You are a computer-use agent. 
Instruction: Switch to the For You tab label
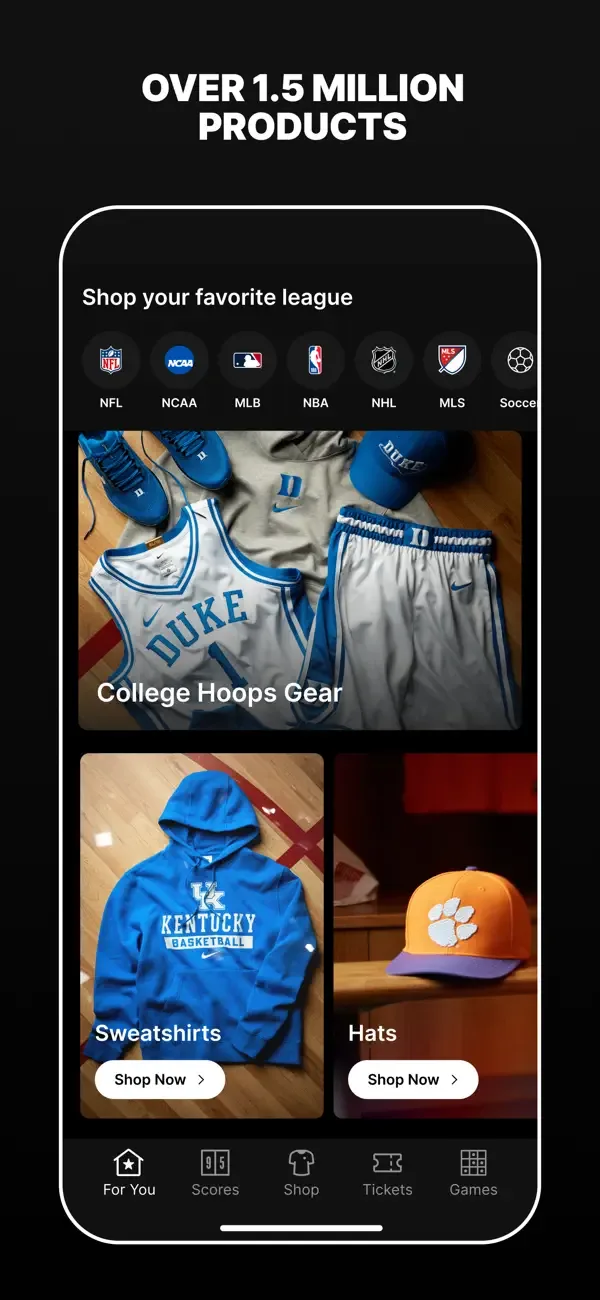129,1190
